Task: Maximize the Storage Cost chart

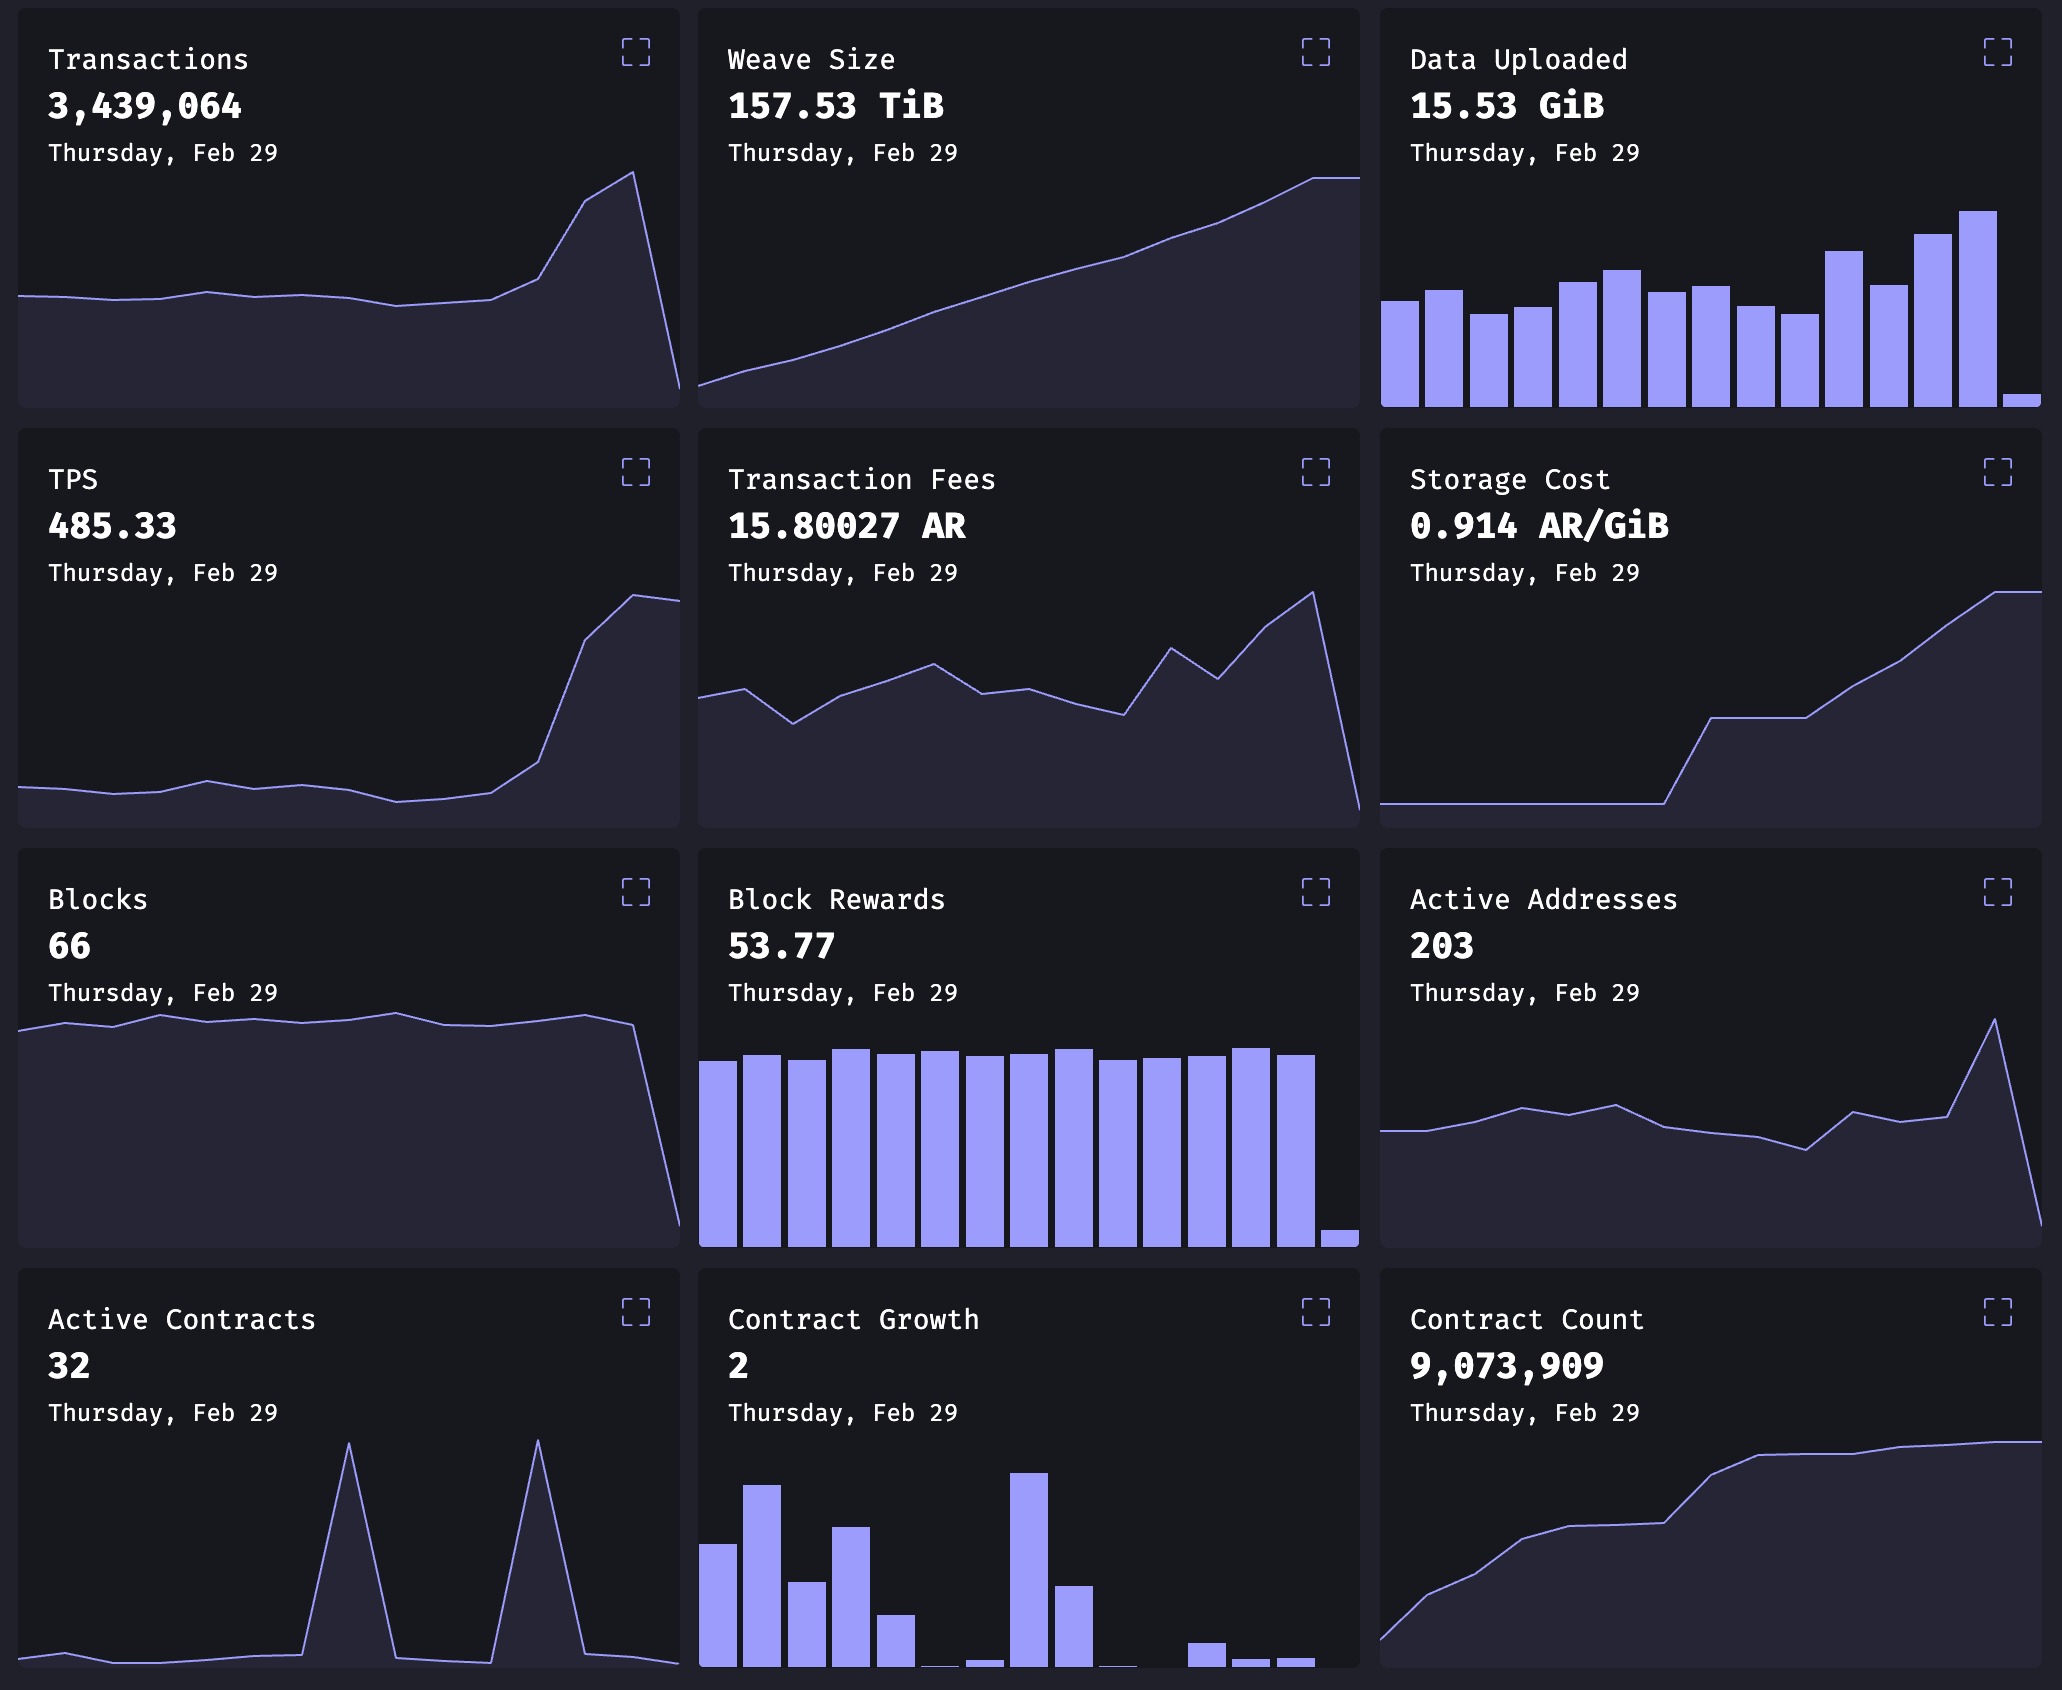Action: click(1997, 472)
